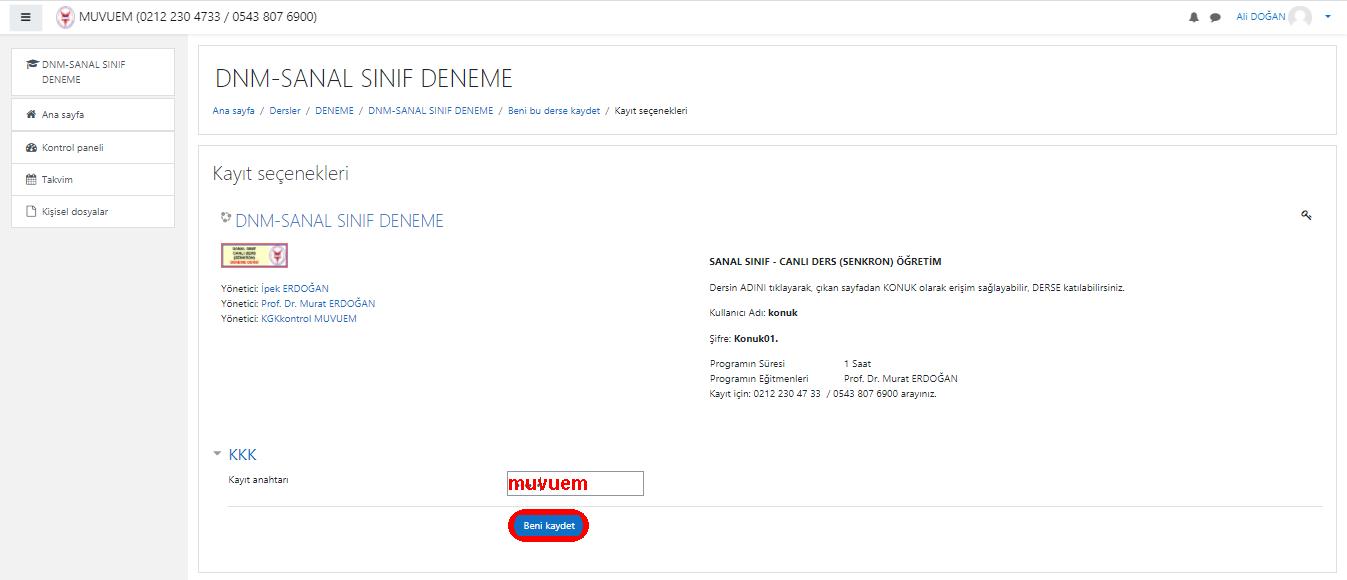
Task: Click the Kayıt anahtarı input field
Action: click(575, 484)
